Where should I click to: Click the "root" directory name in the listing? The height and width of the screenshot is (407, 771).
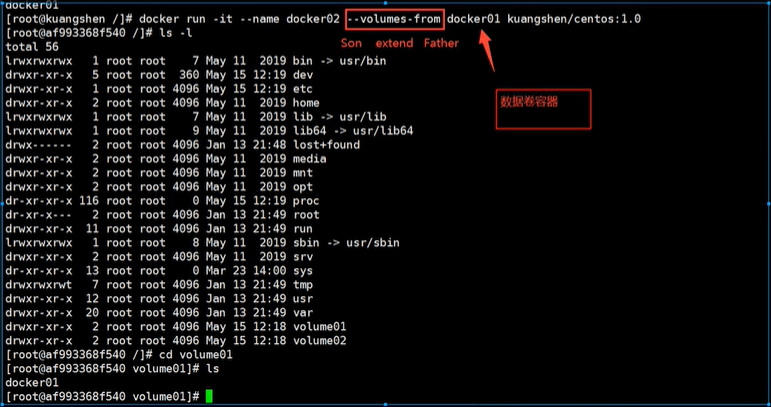coord(306,215)
